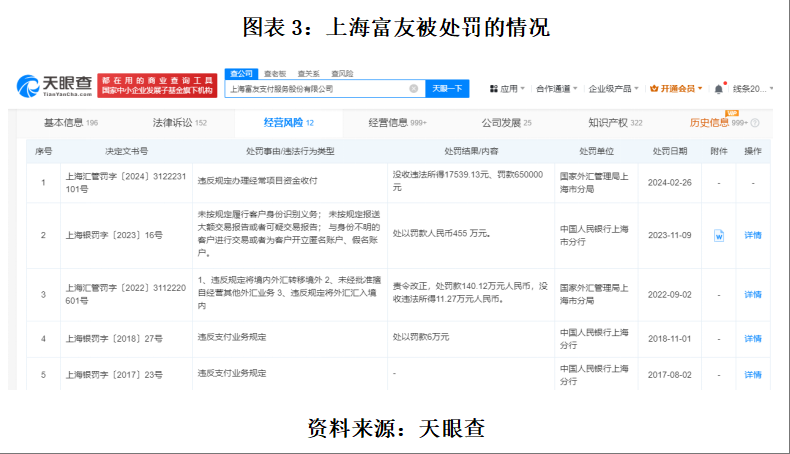Select the 查风险 search tab
The width and height of the screenshot is (790, 454).
(341, 74)
